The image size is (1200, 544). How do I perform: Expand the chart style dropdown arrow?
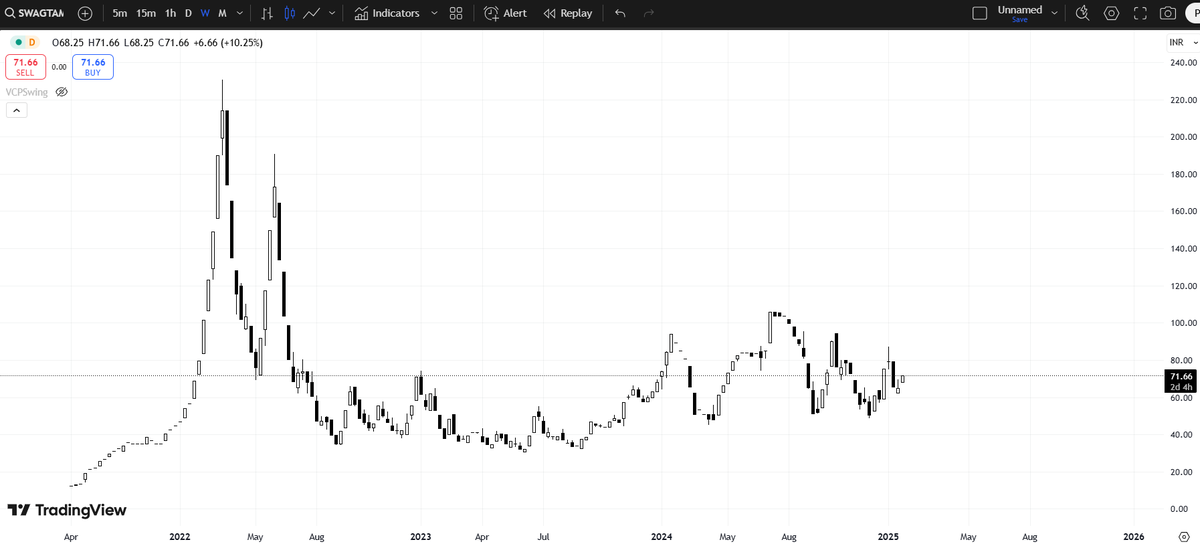[331, 13]
